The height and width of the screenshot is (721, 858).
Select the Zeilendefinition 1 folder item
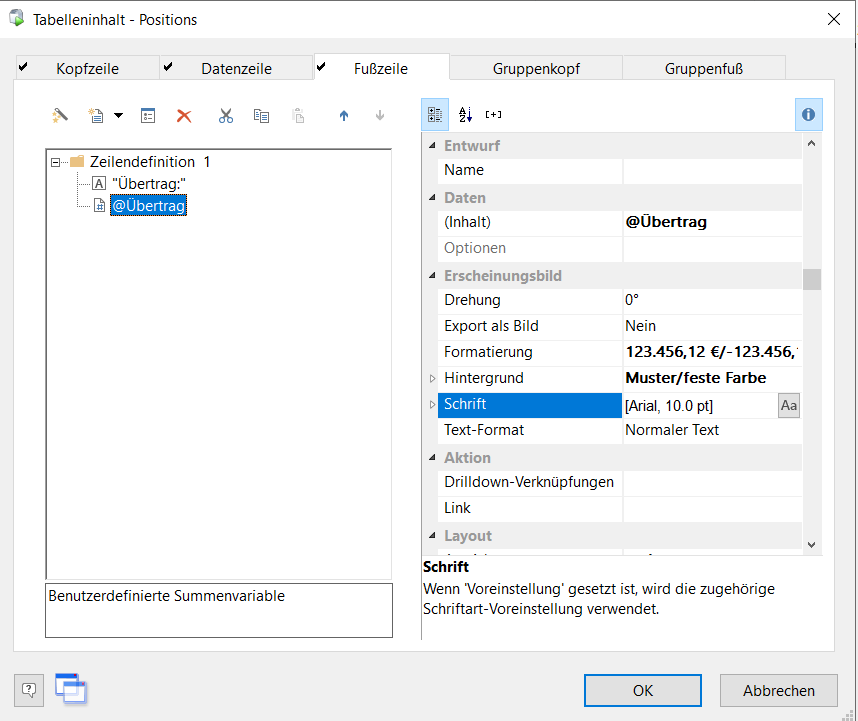point(149,162)
